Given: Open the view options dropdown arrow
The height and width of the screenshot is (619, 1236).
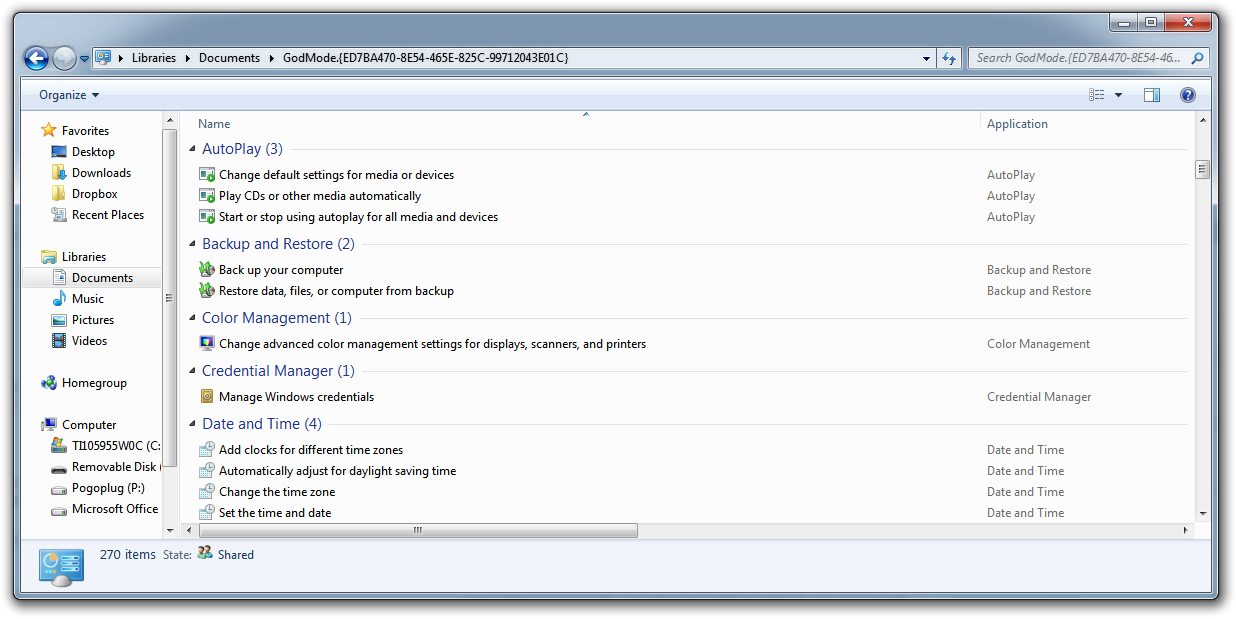Looking at the screenshot, I should coord(1118,95).
